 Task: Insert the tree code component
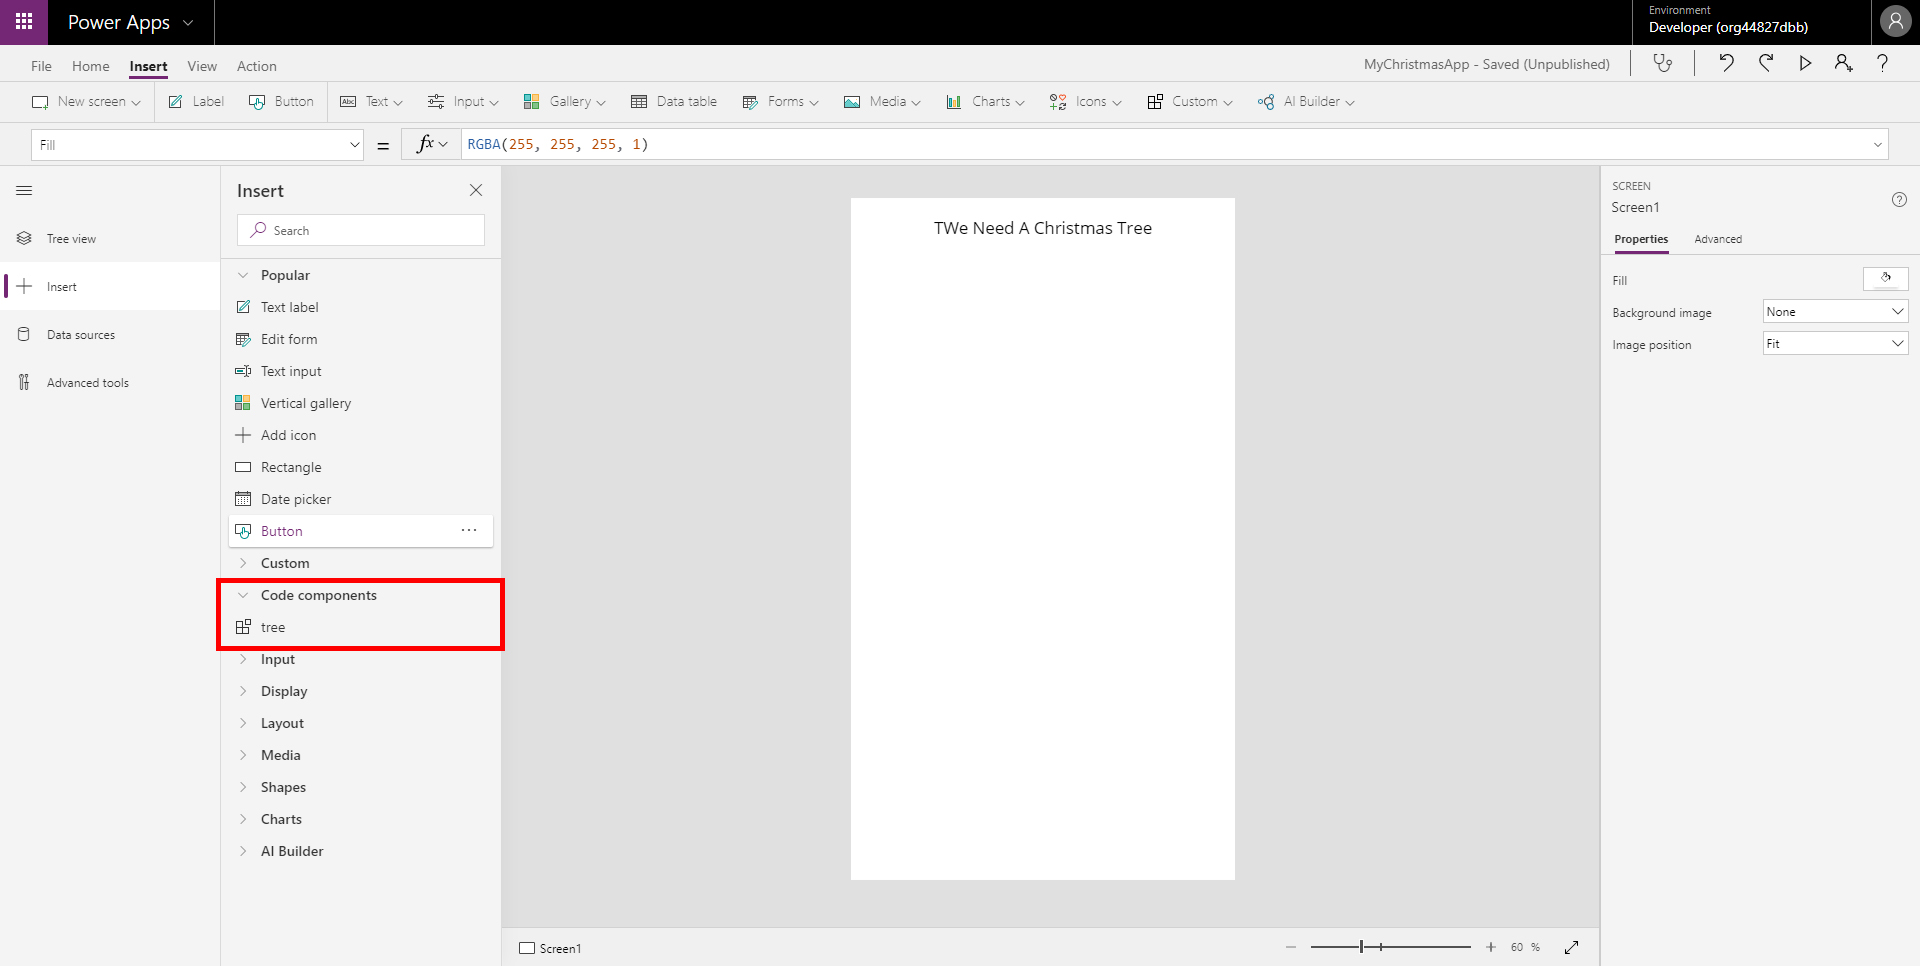[x=274, y=627]
